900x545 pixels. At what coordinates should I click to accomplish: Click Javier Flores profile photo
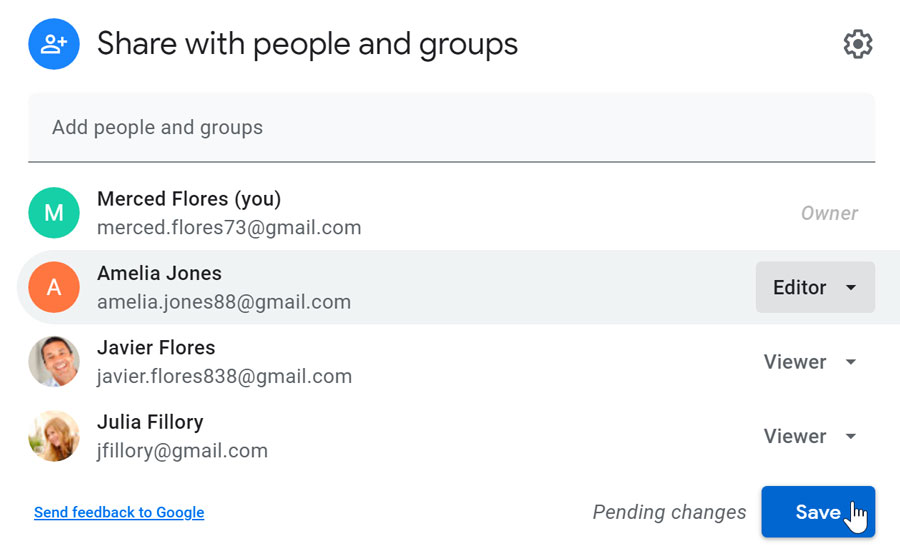click(x=54, y=361)
